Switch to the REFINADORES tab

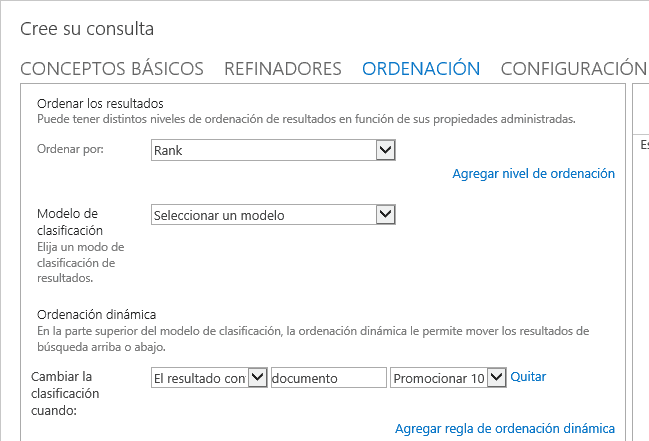click(283, 69)
